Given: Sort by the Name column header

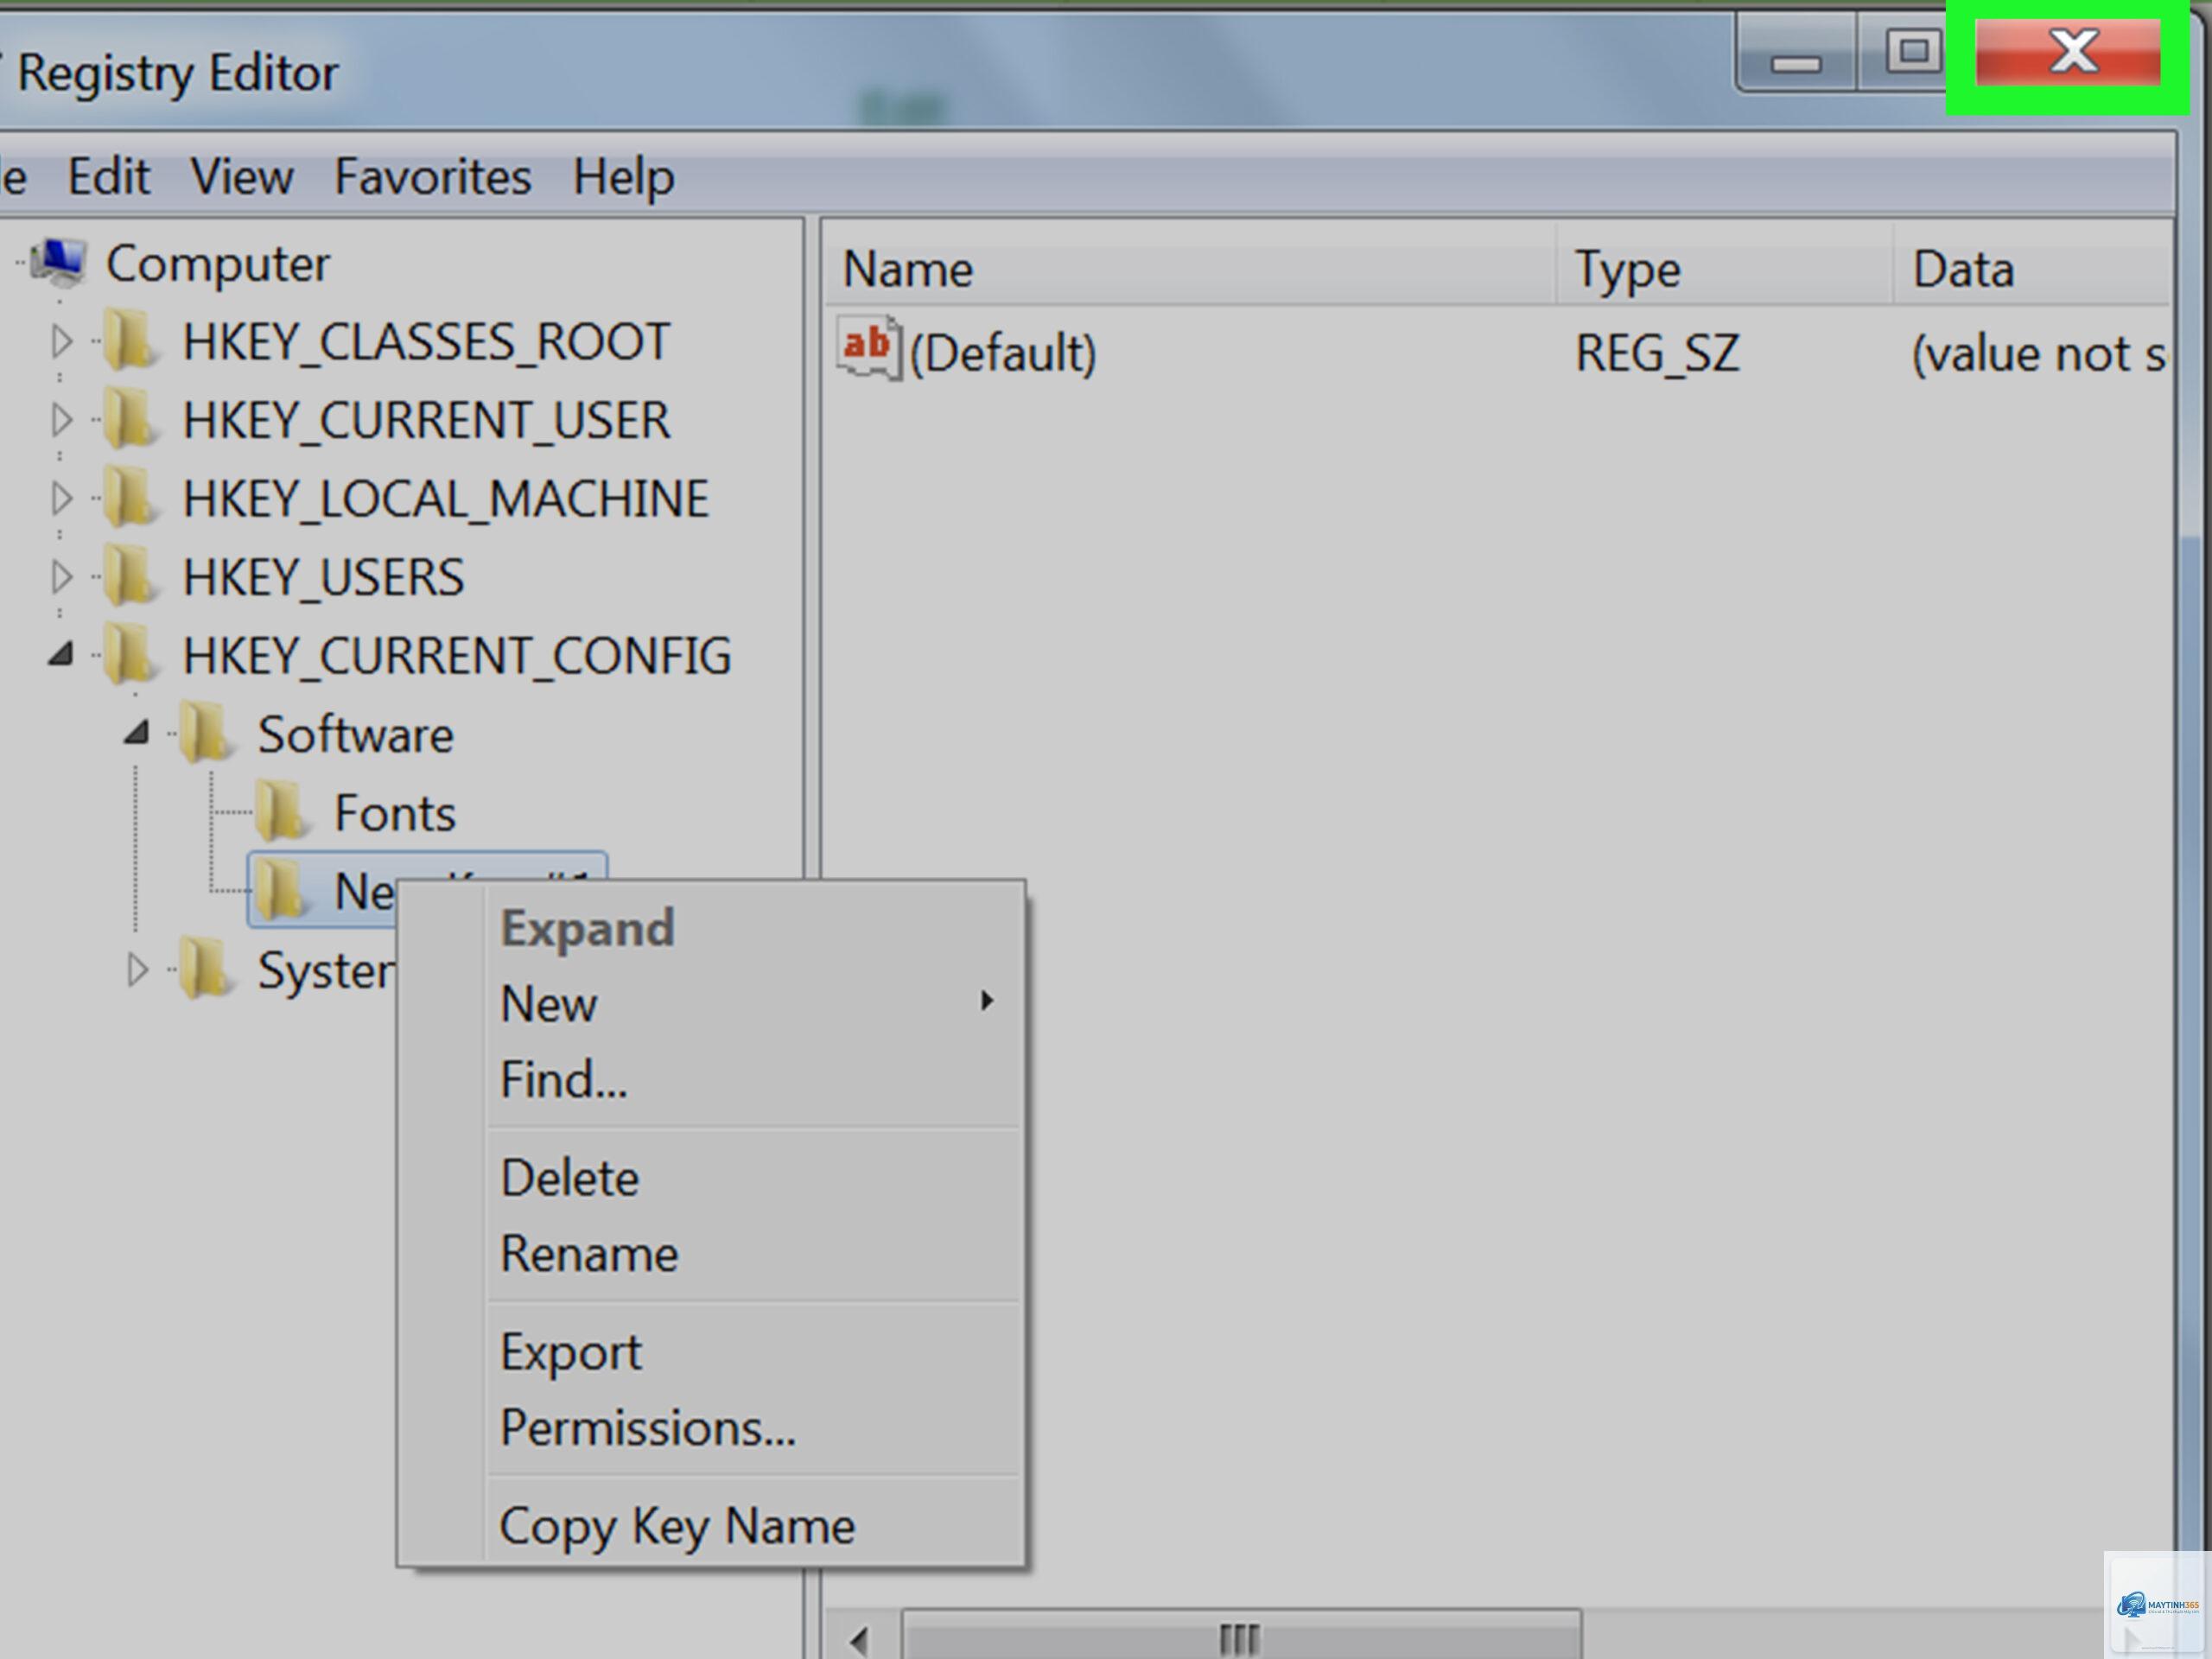Looking at the screenshot, I should pos(1190,270).
